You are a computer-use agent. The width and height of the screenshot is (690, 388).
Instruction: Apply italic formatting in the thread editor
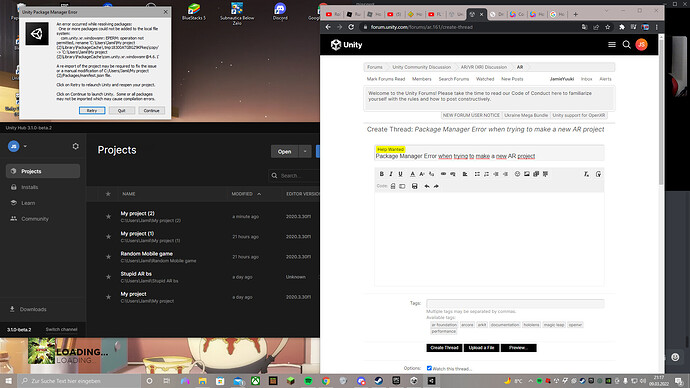coord(391,174)
